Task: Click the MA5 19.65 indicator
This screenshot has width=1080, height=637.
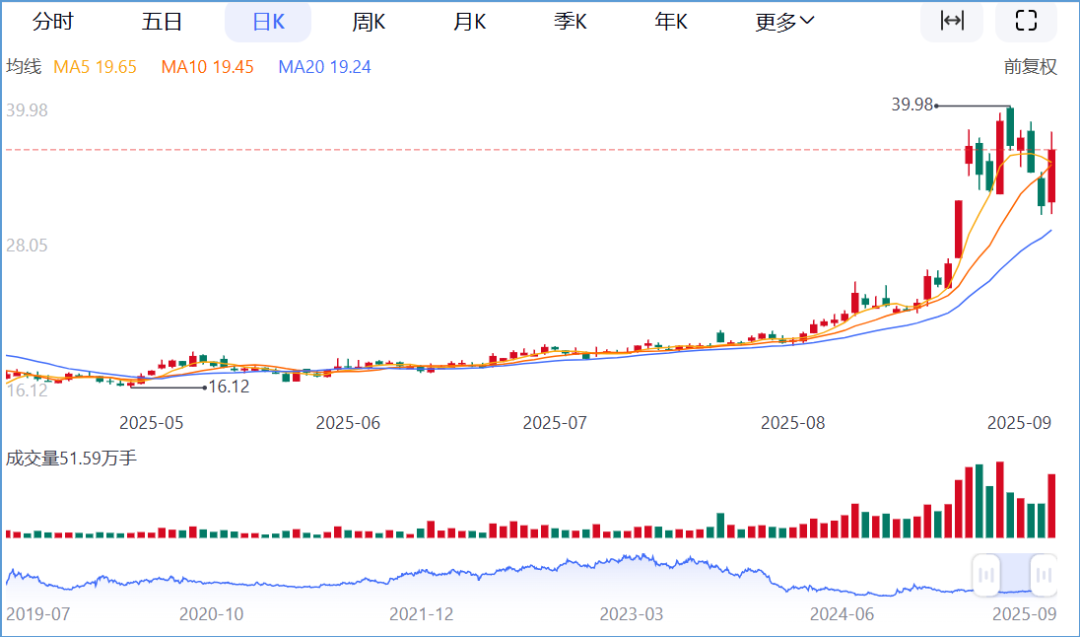Action: coord(95,67)
